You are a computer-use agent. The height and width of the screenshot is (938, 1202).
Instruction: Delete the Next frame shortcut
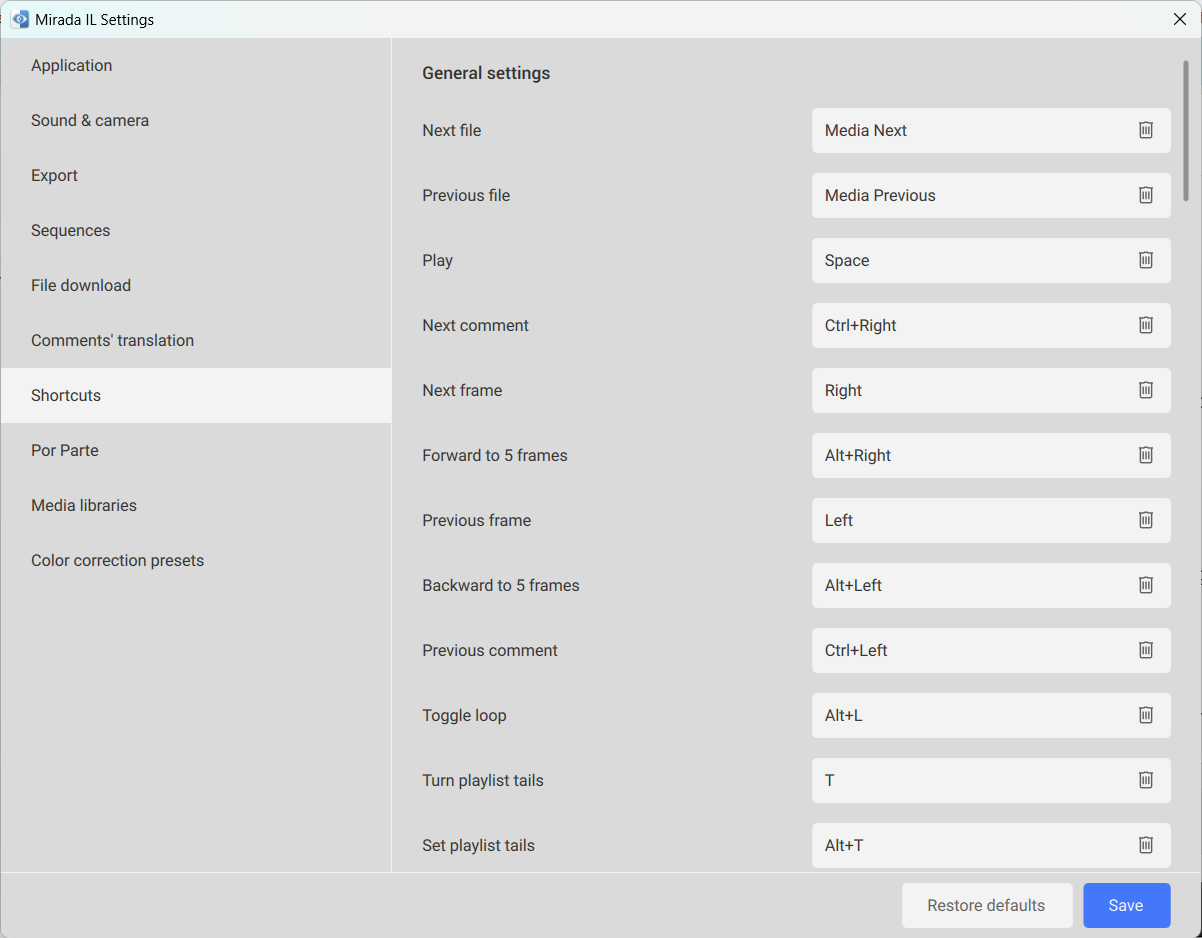tap(1146, 390)
